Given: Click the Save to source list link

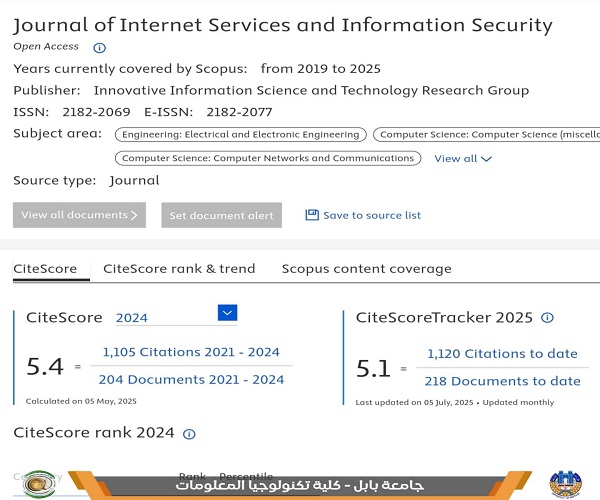Looking at the screenshot, I should click(x=372, y=215).
